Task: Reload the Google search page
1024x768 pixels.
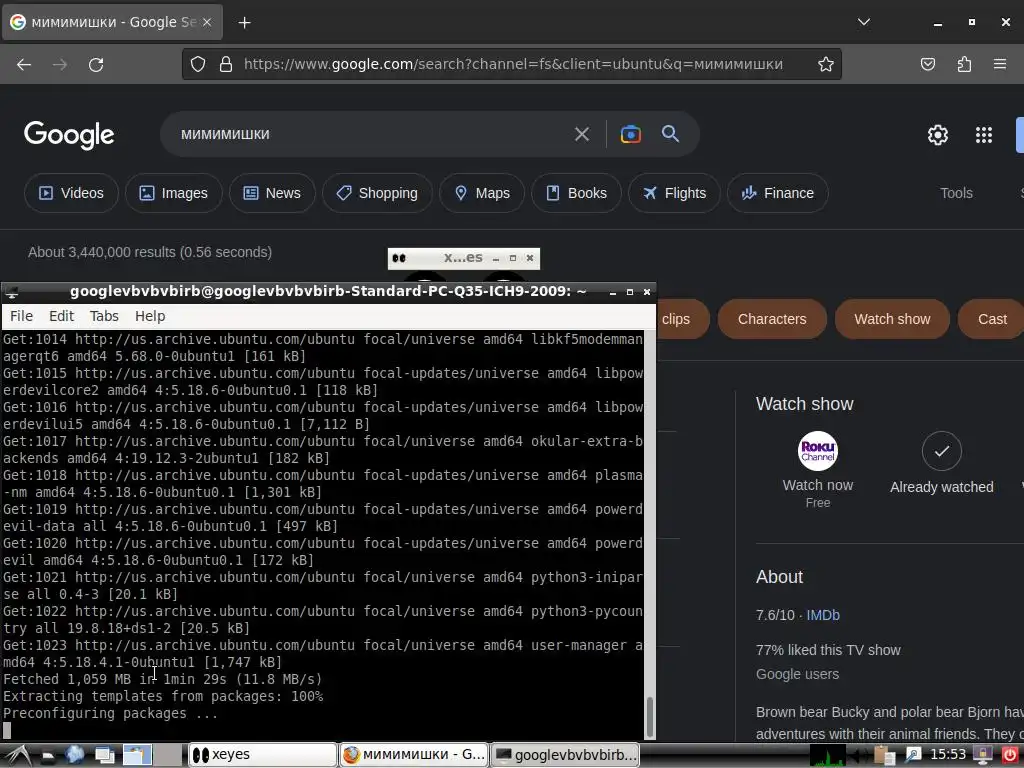Action: 96,64
